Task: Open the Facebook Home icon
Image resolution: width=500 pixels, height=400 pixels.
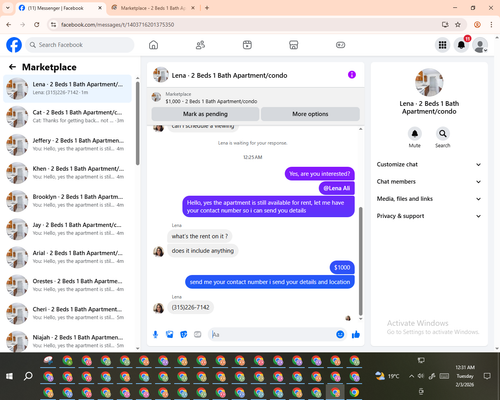Action: [153, 45]
